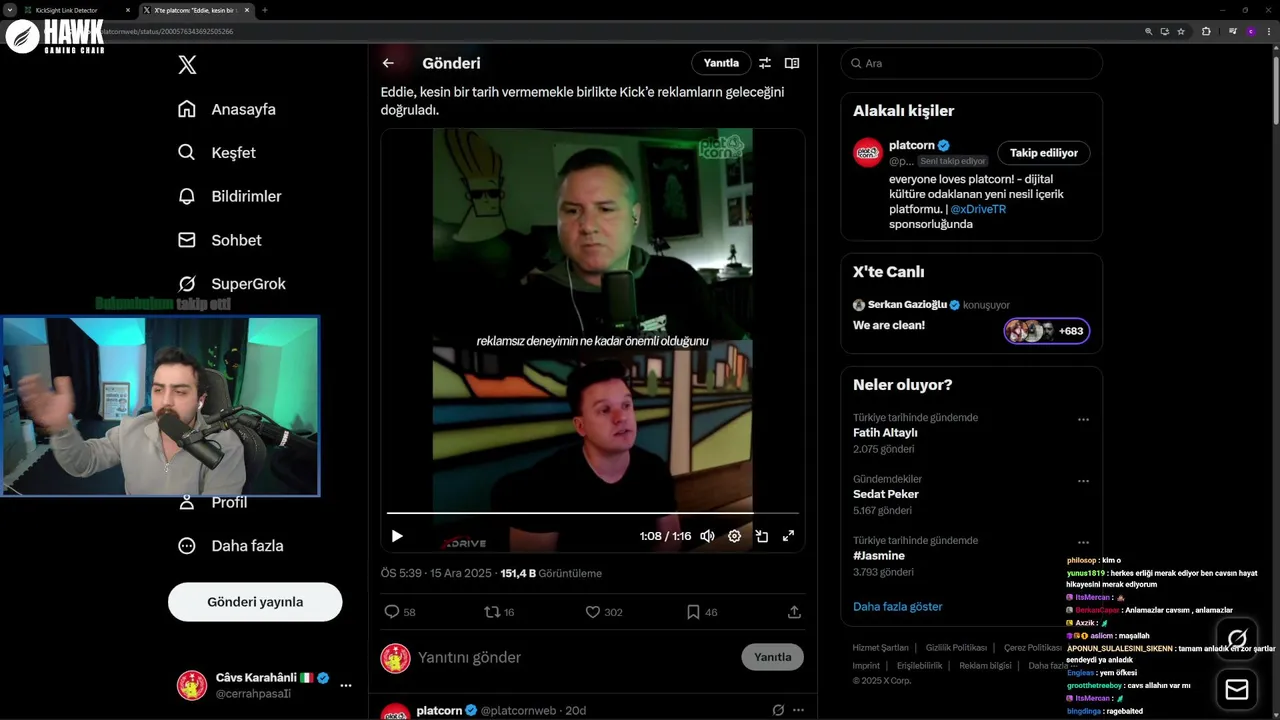Click the Daha fazla göster link
The image size is (1280, 720).
(x=897, y=606)
